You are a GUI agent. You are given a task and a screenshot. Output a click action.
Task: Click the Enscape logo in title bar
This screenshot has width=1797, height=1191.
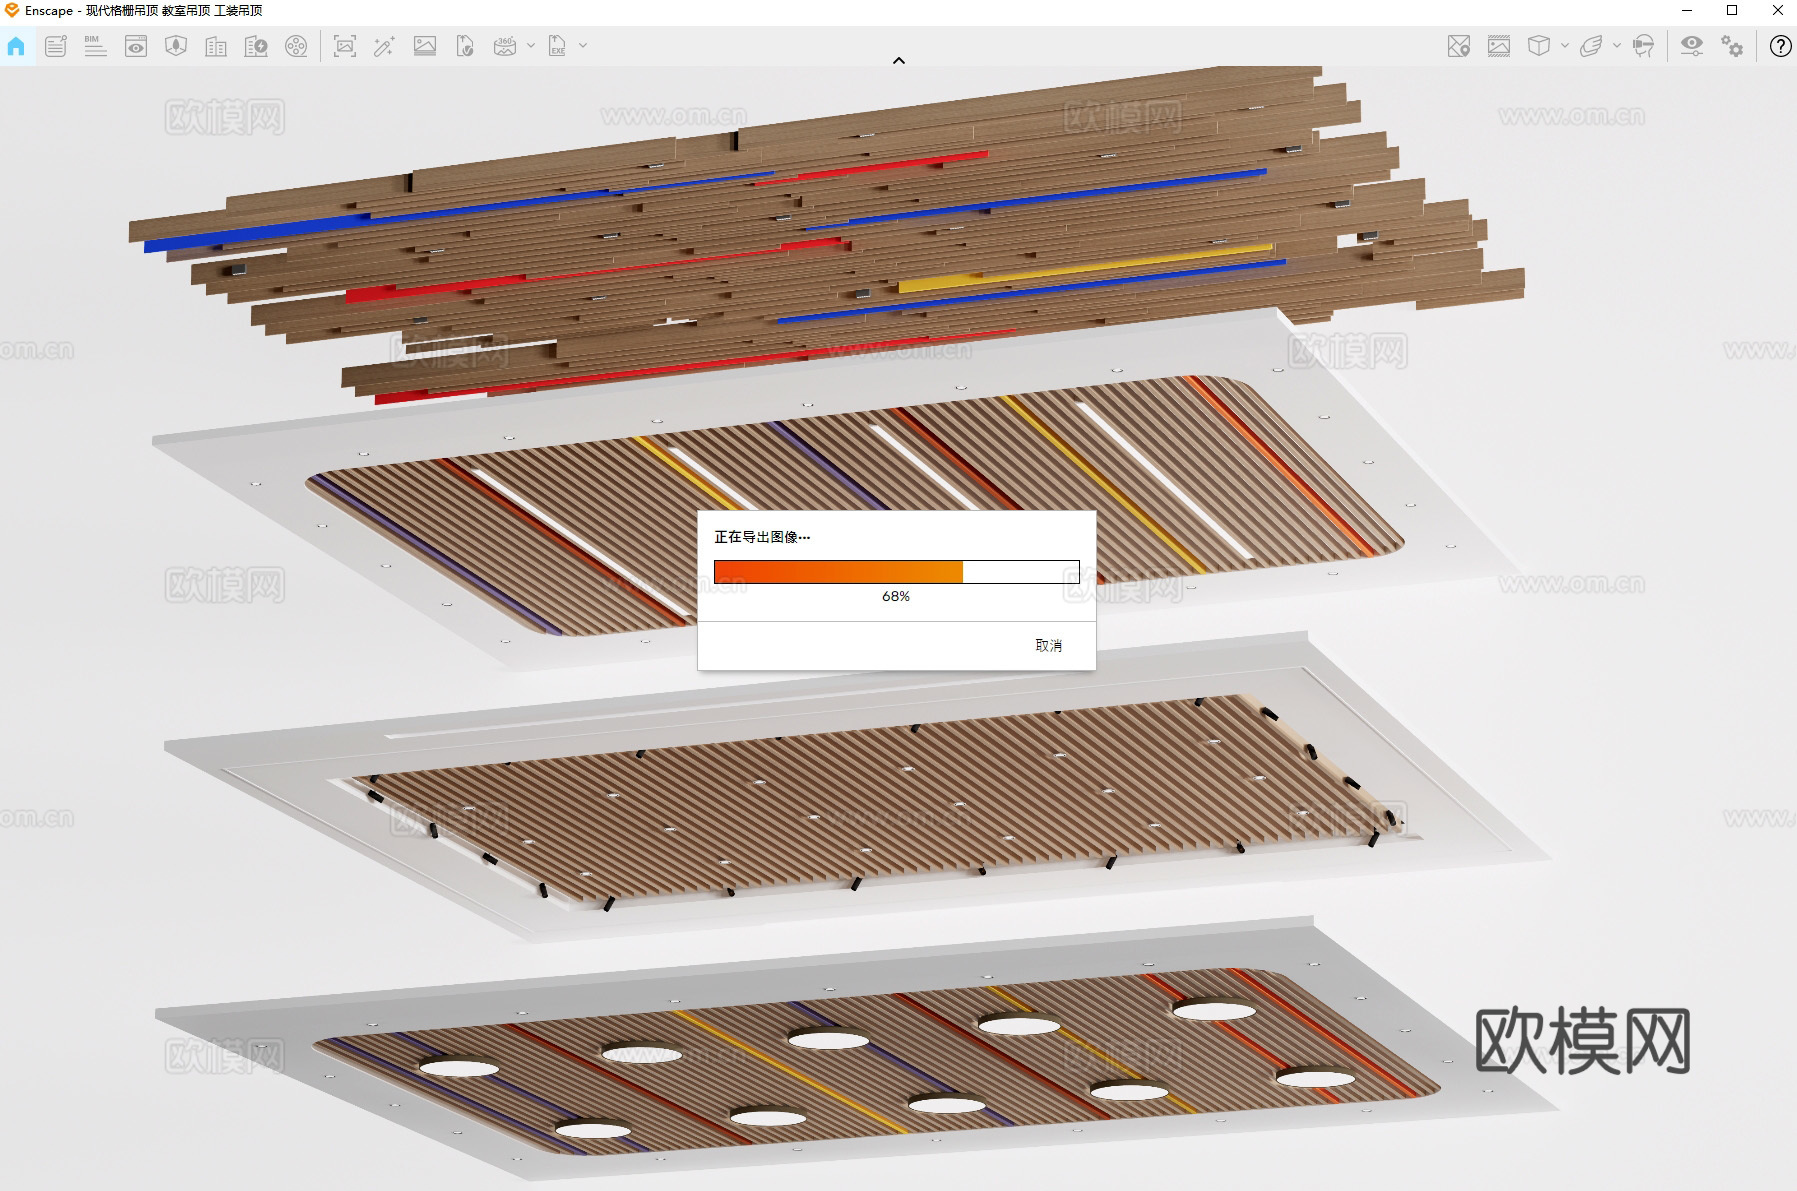[12, 10]
